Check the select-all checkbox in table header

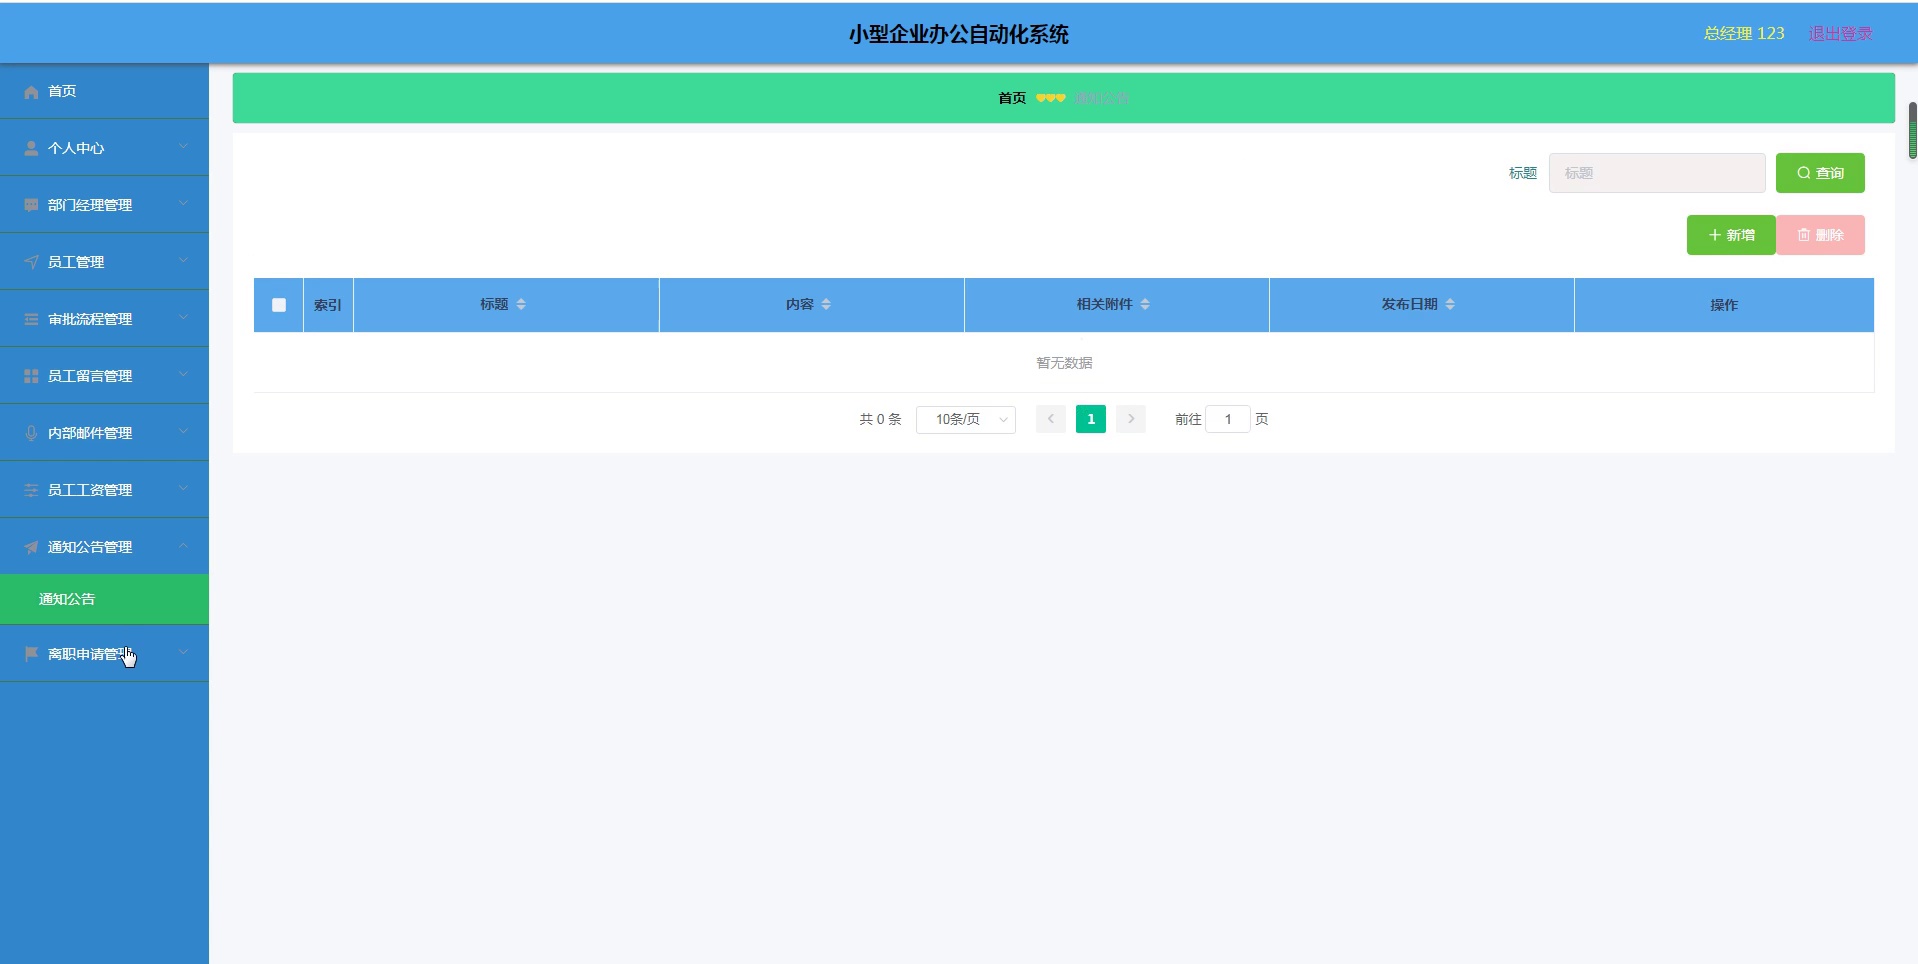(x=278, y=305)
